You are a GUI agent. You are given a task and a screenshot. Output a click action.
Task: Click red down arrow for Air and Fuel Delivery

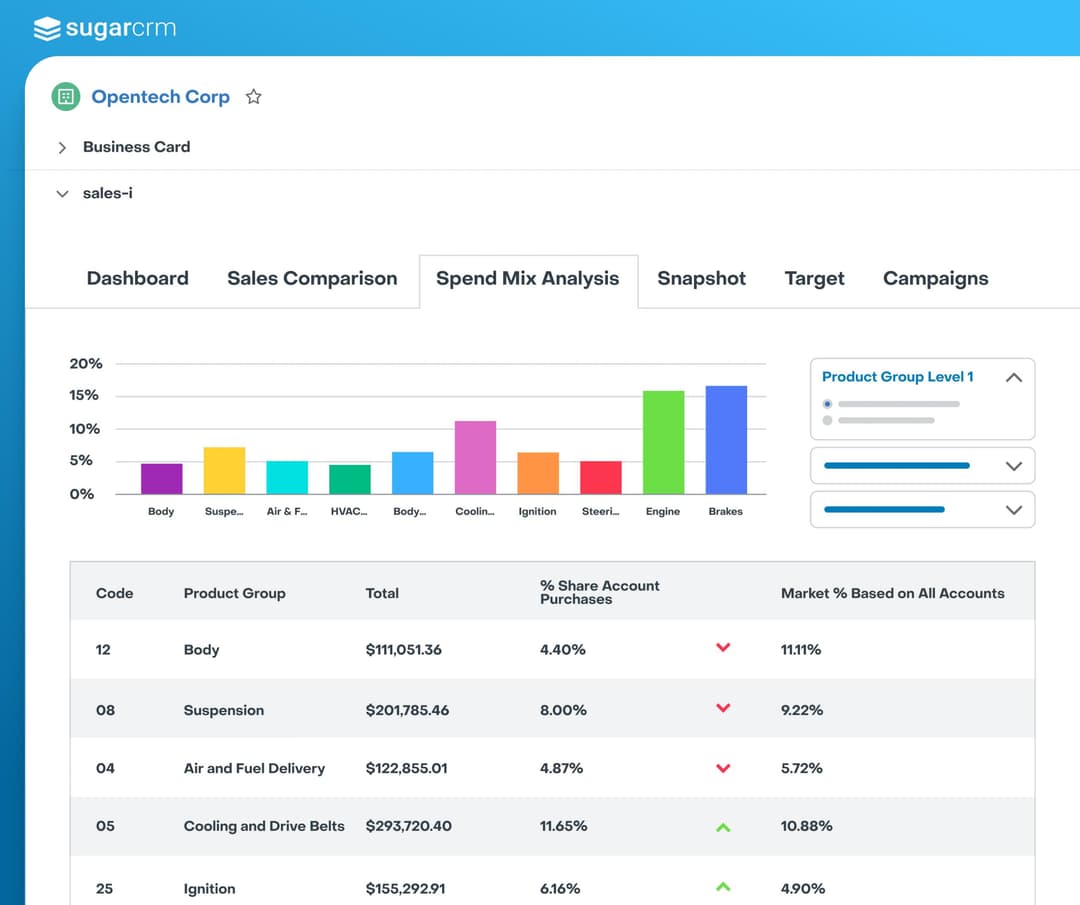(x=723, y=768)
